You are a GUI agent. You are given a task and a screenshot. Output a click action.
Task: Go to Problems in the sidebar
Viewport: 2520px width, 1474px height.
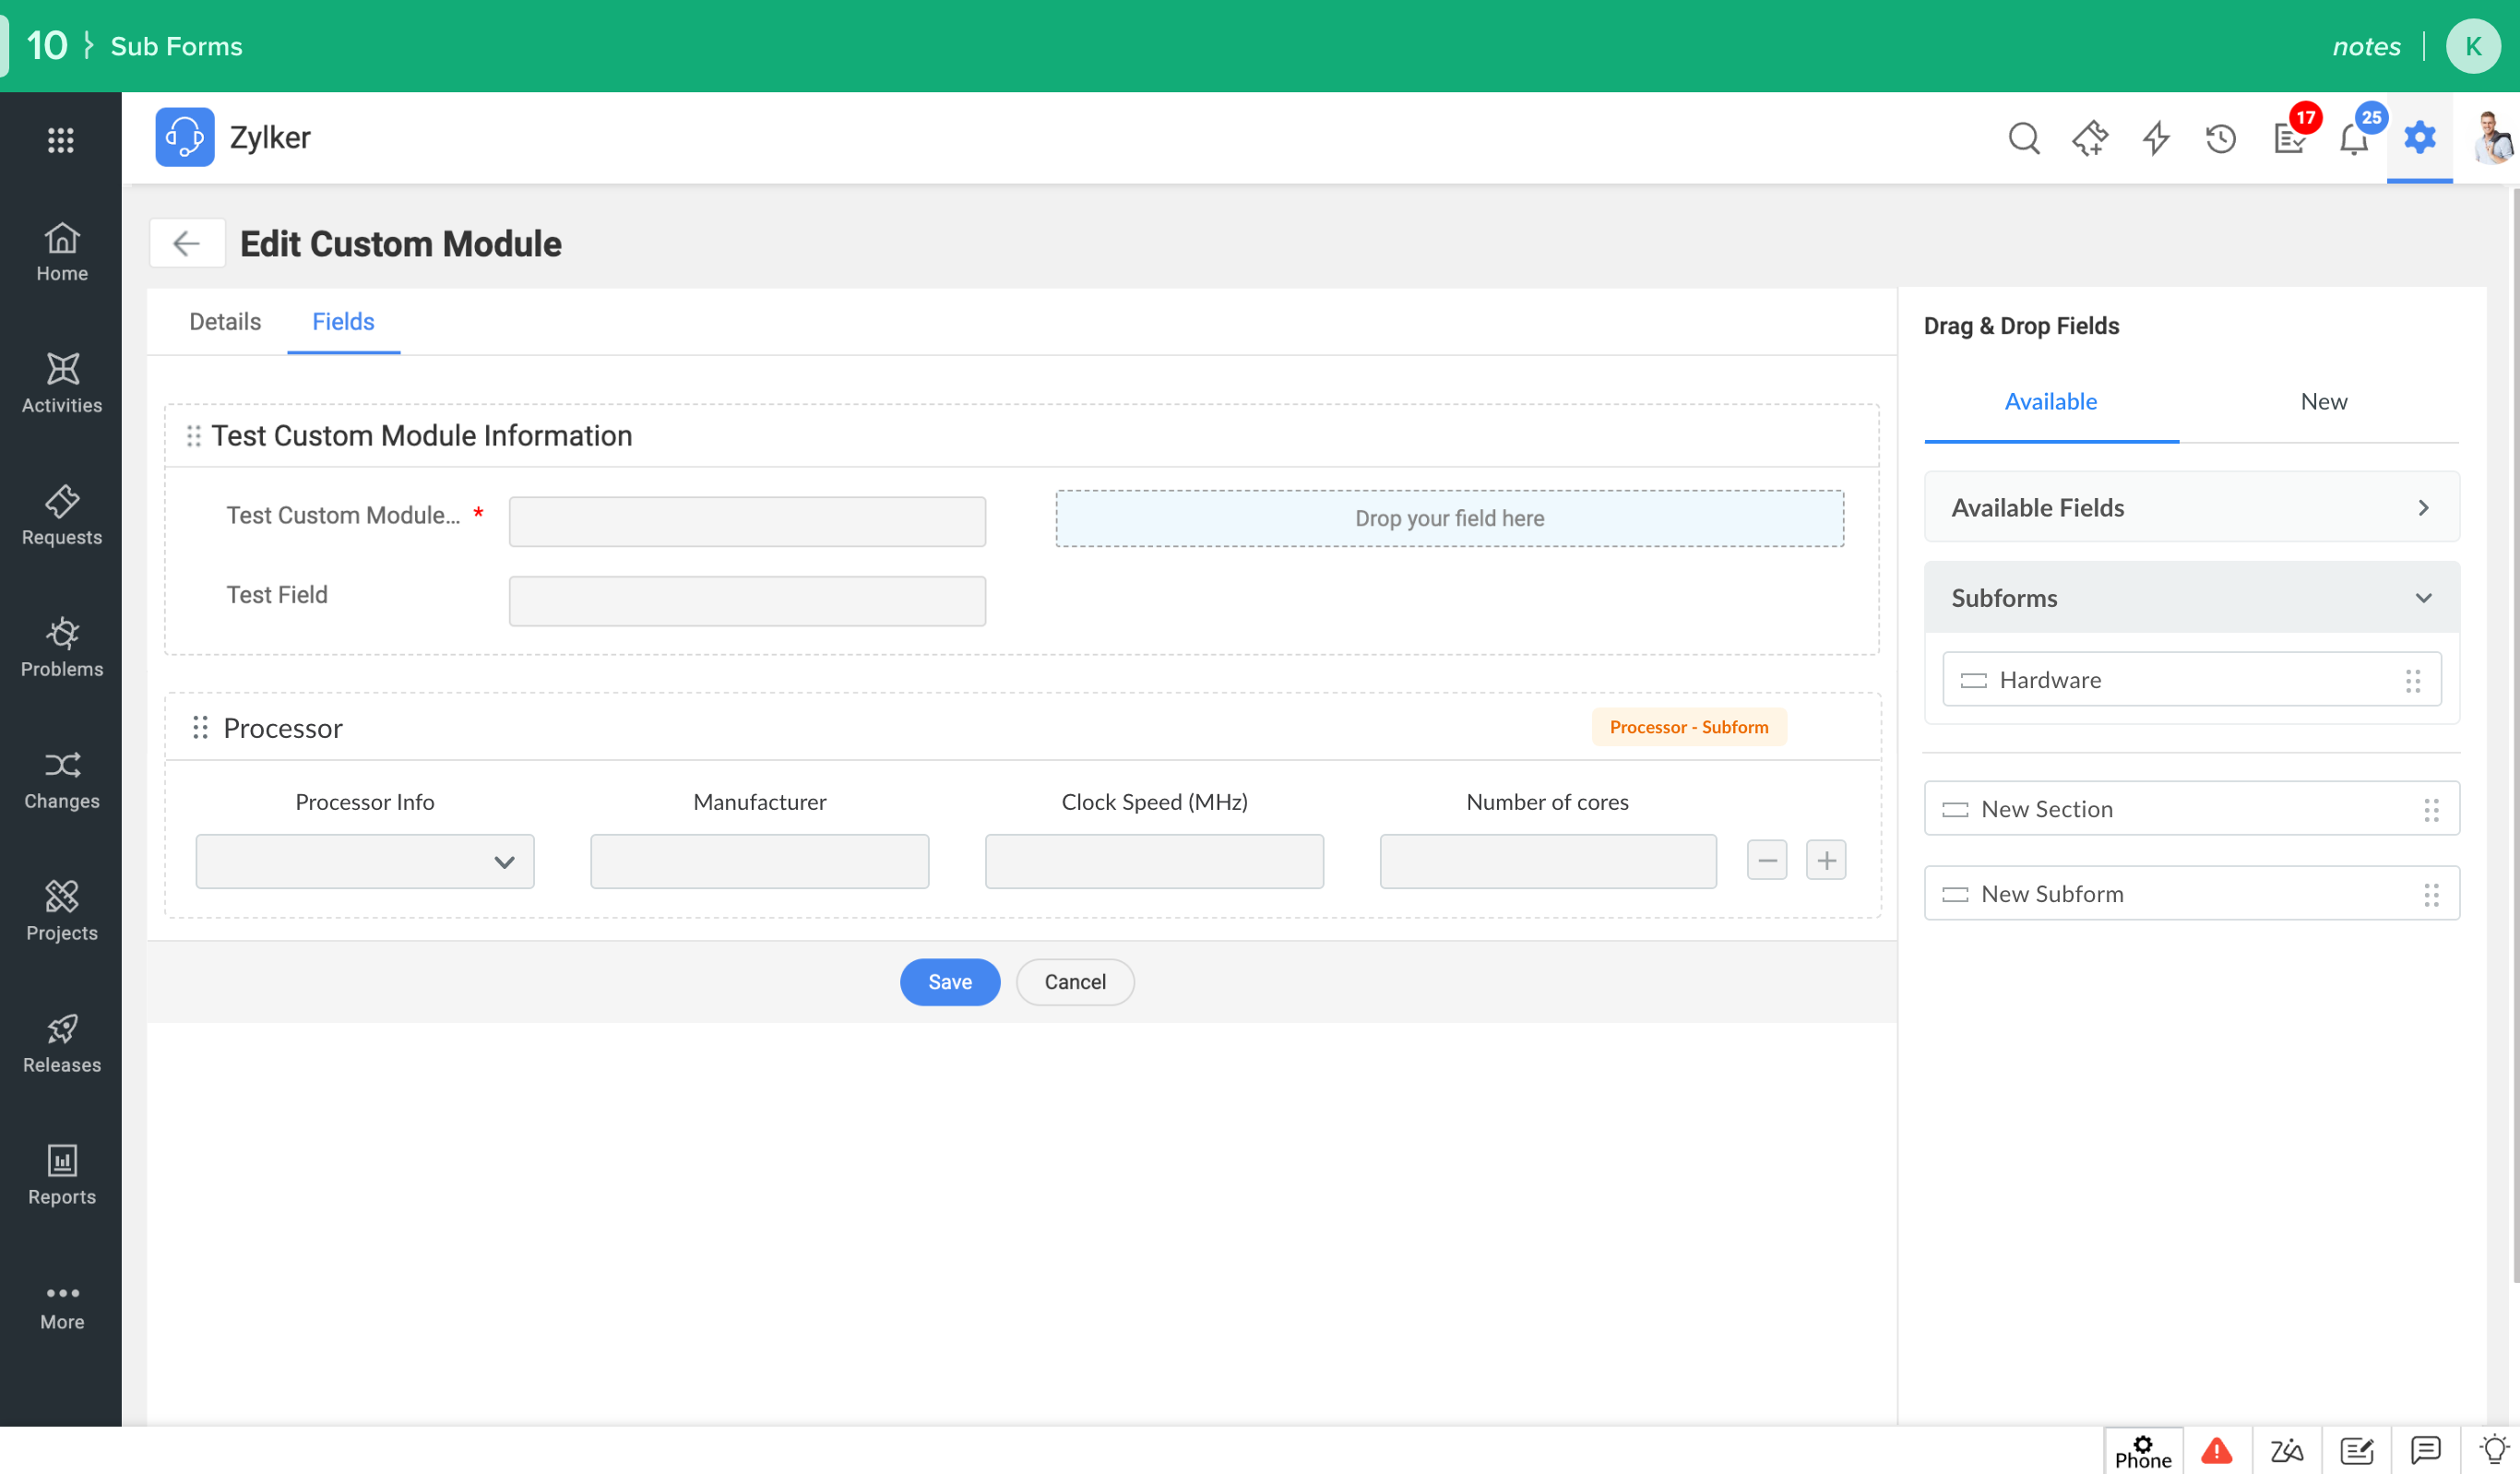pyautogui.click(x=62, y=647)
